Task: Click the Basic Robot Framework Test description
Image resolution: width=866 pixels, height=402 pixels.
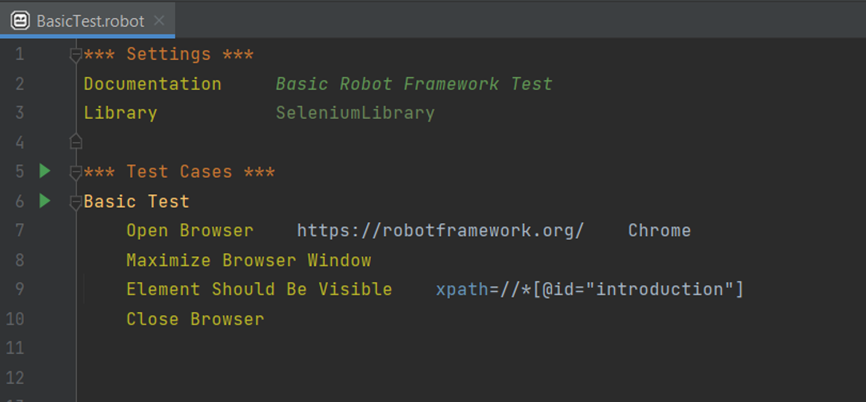Action: click(x=414, y=84)
